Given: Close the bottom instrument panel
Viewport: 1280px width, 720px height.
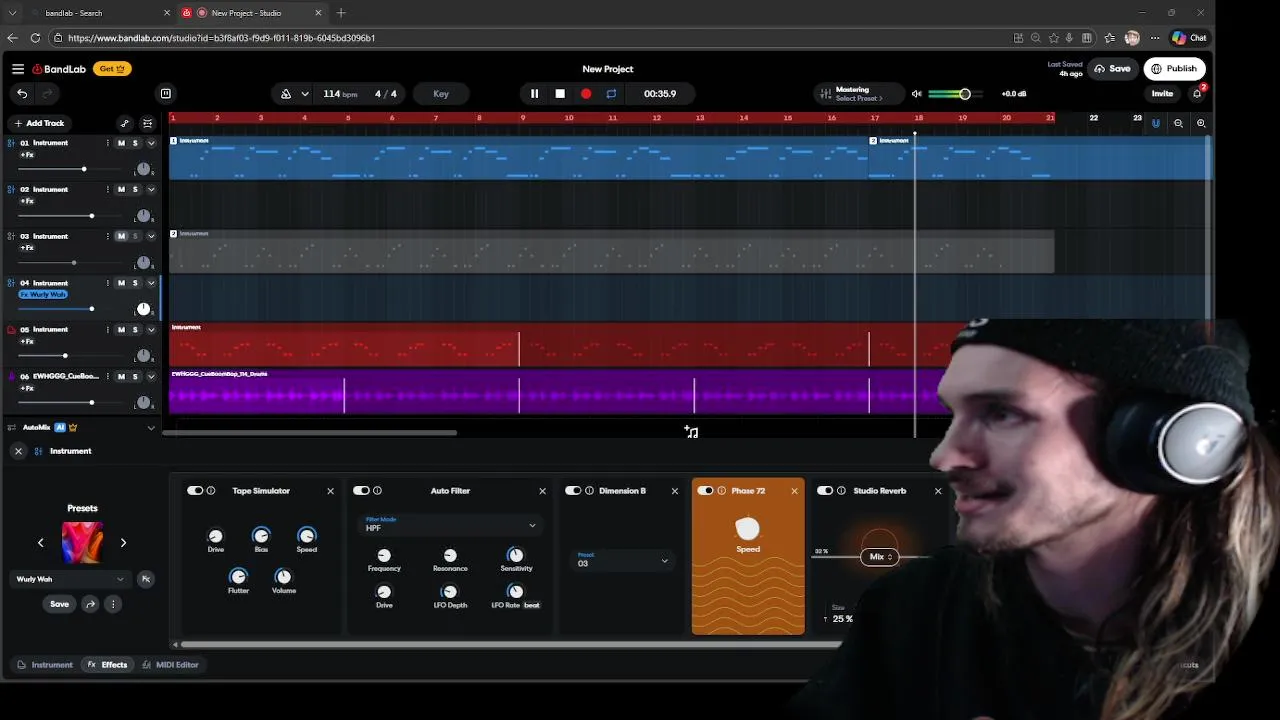Looking at the screenshot, I should coord(18,451).
